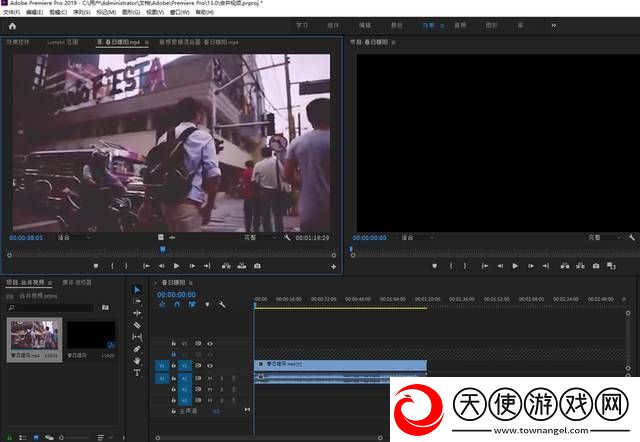Solo audio track A1
The image size is (640, 442).
(x=222, y=378)
